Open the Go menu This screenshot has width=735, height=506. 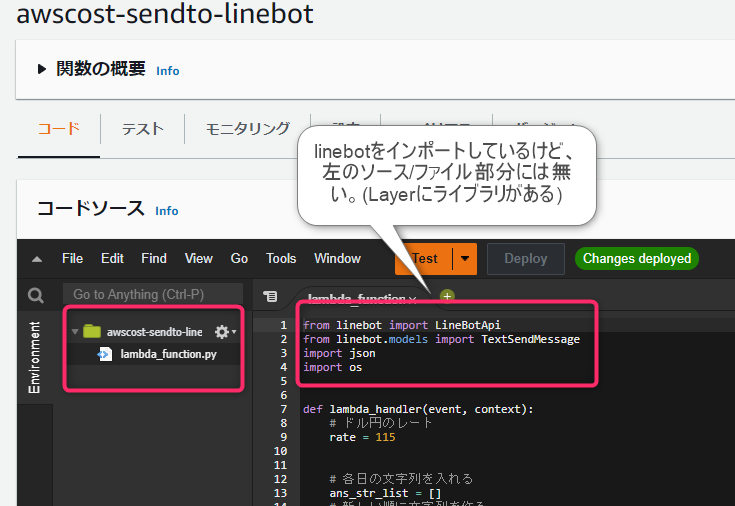[x=239, y=258]
